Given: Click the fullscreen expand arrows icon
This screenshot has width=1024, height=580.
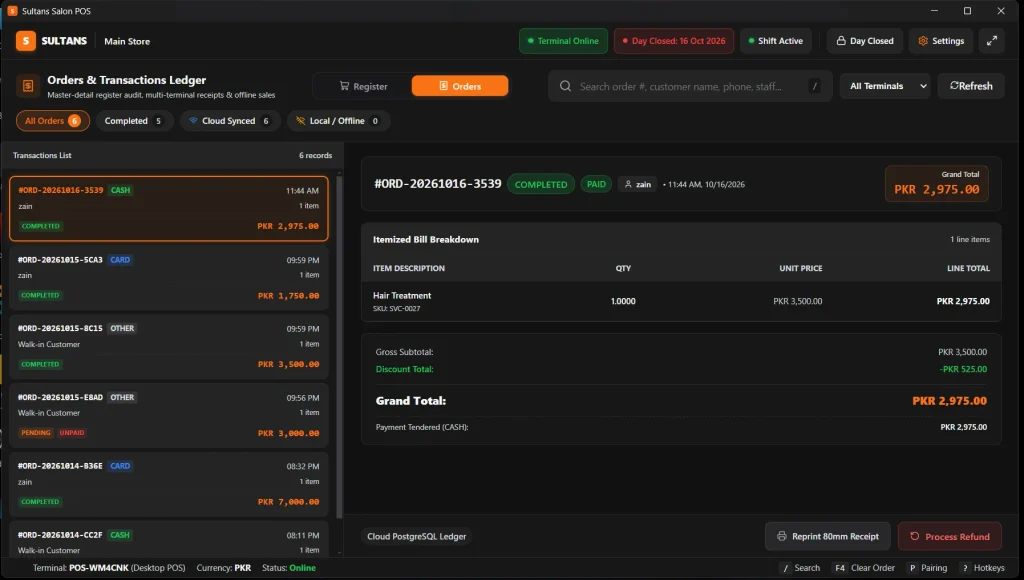Looking at the screenshot, I should click(x=991, y=40).
